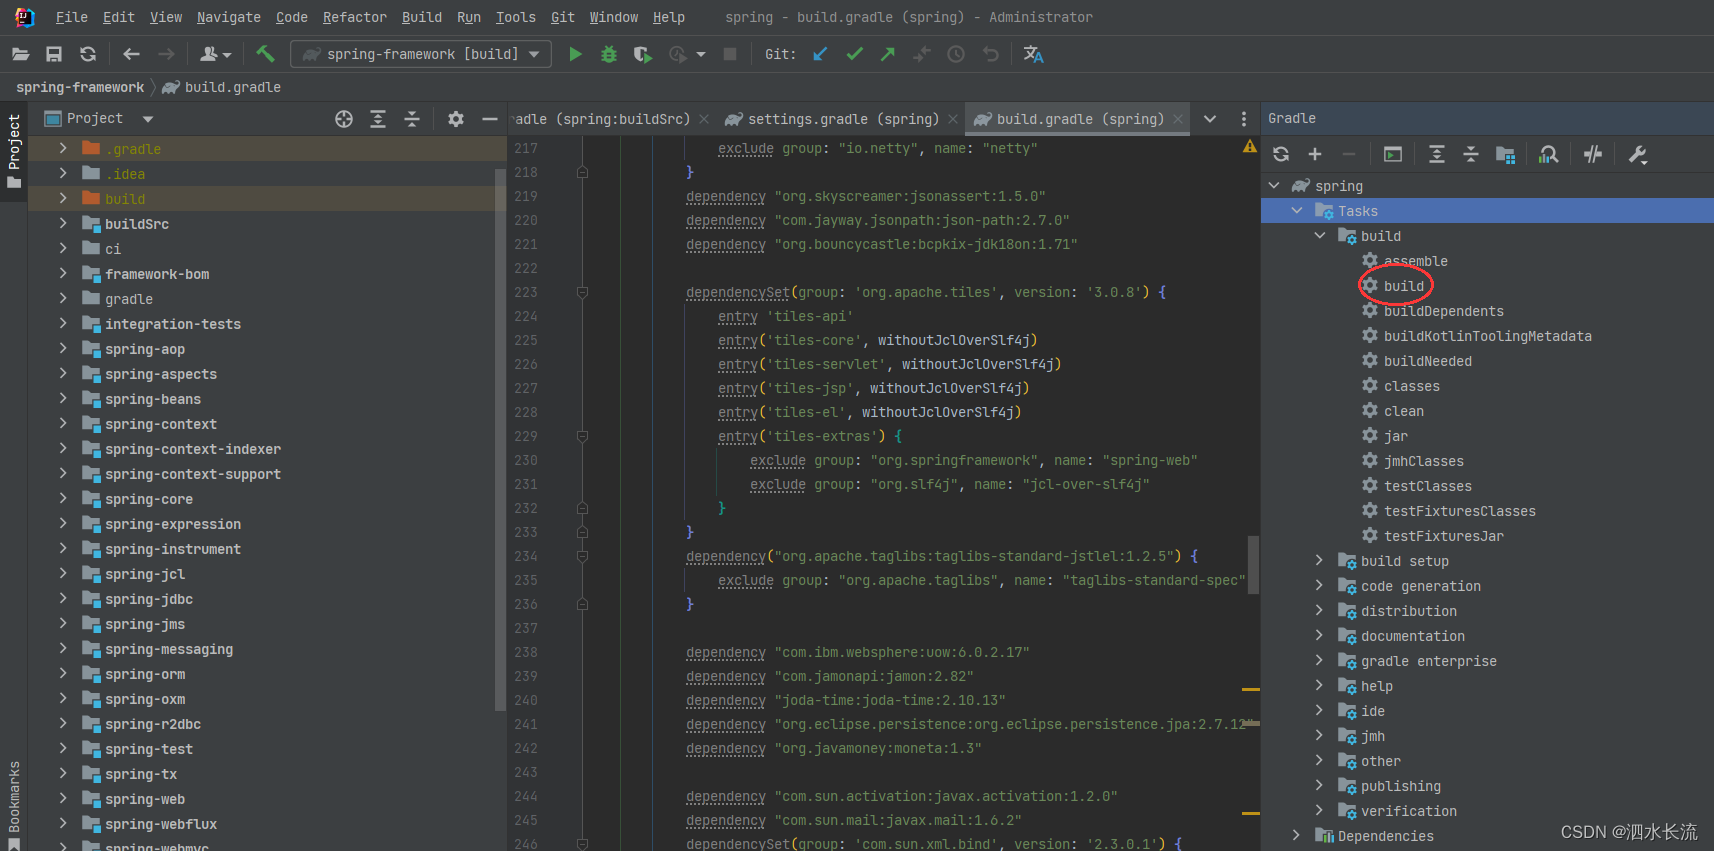Toggle the code fold marker at line 223

(x=582, y=293)
